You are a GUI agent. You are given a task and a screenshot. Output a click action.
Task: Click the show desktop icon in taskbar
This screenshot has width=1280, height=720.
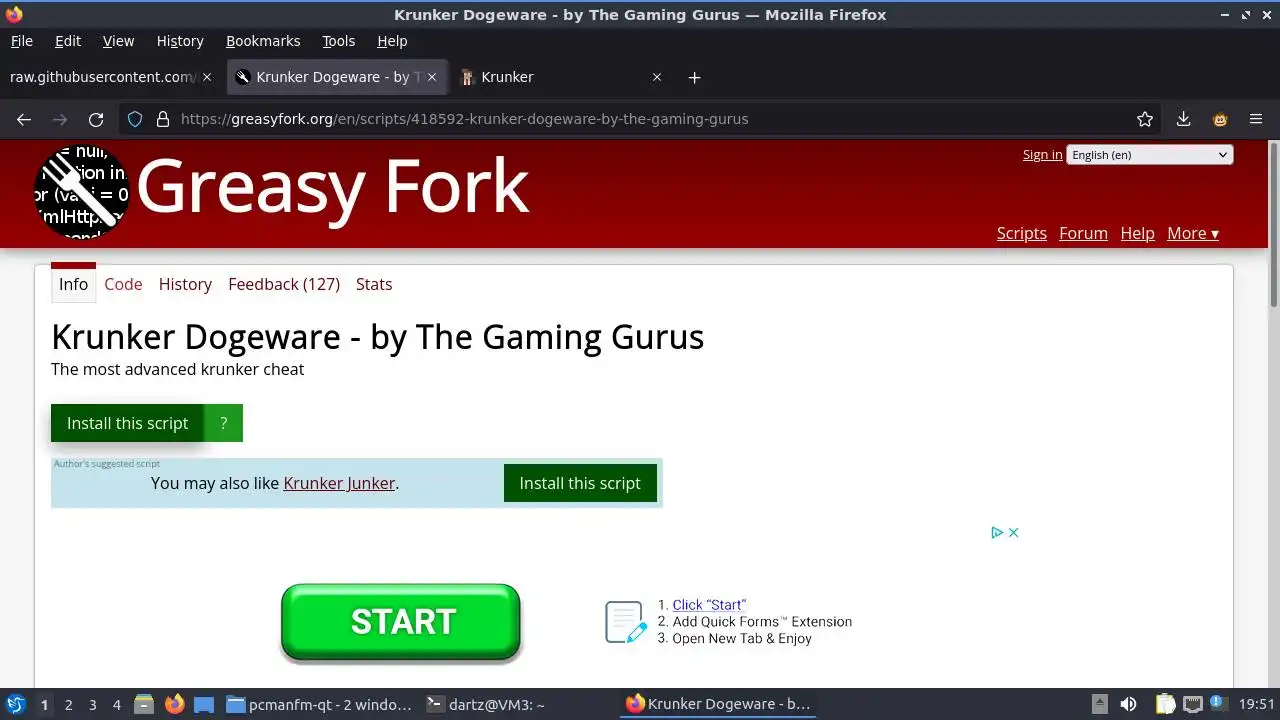pos(204,704)
